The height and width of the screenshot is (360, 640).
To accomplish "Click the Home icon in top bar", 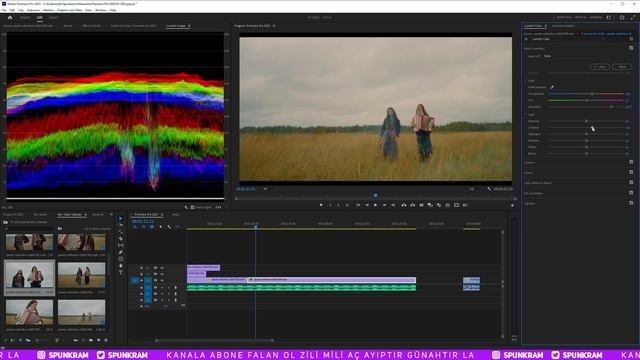I will [x=10, y=18].
